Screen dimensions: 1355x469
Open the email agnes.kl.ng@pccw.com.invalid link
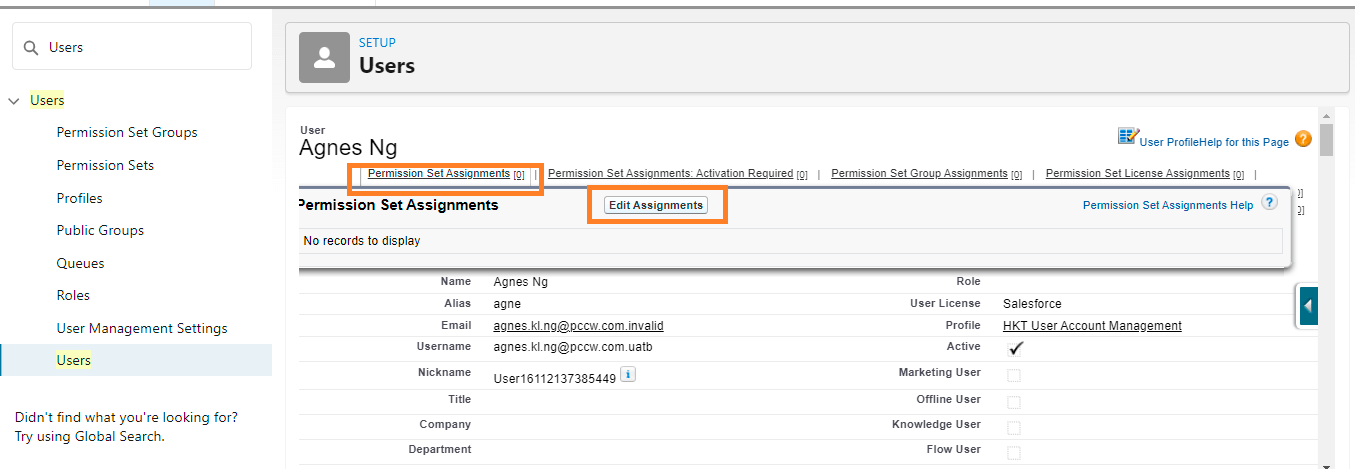tap(579, 326)
